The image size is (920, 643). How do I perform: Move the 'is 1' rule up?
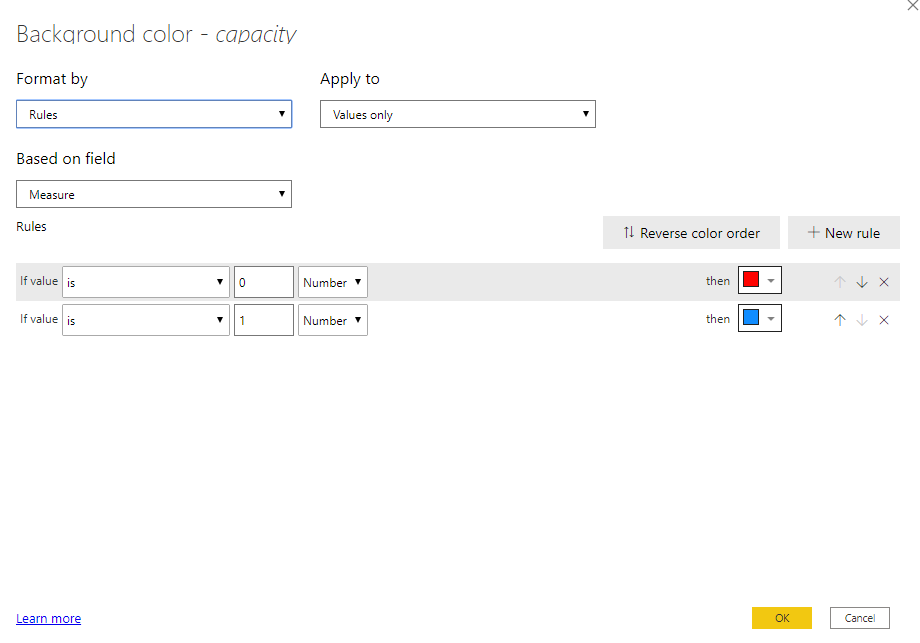pyautogui.click(x=840, y=320)
